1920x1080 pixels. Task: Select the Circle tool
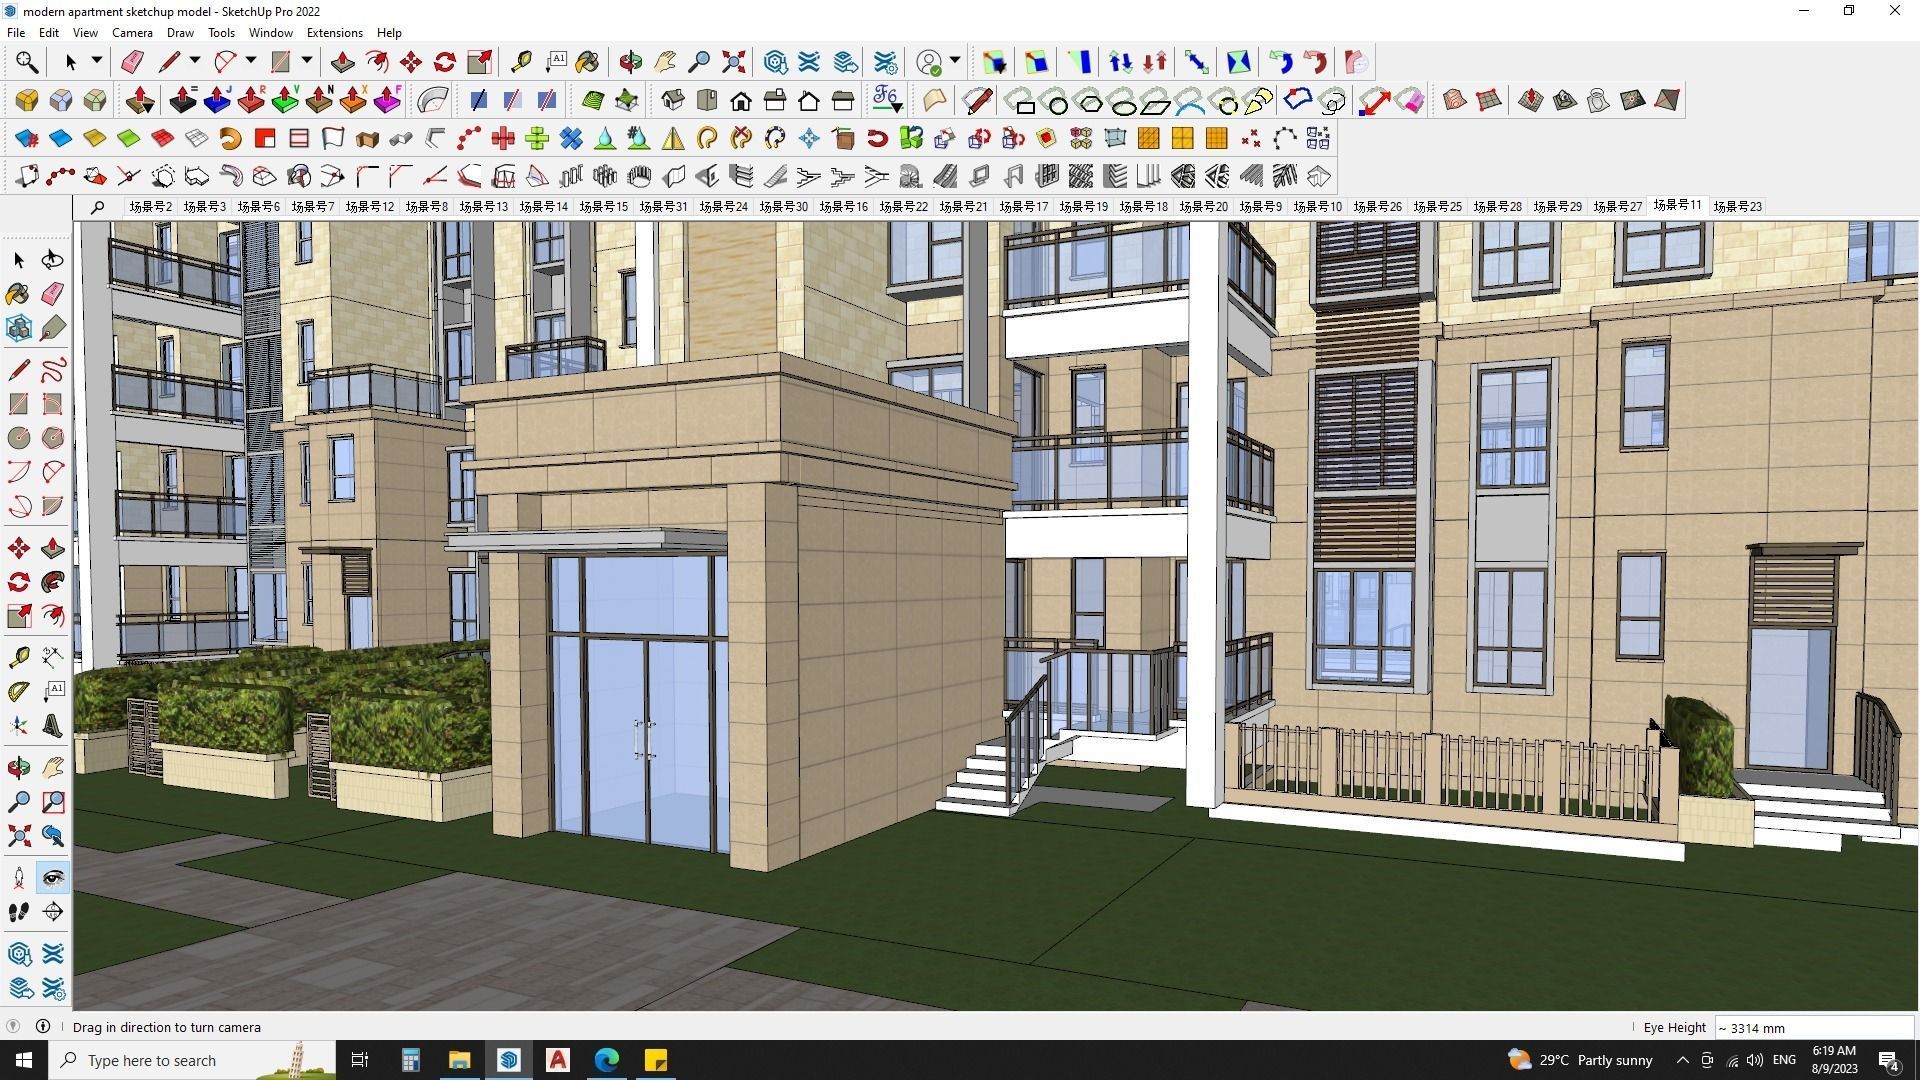18,438
